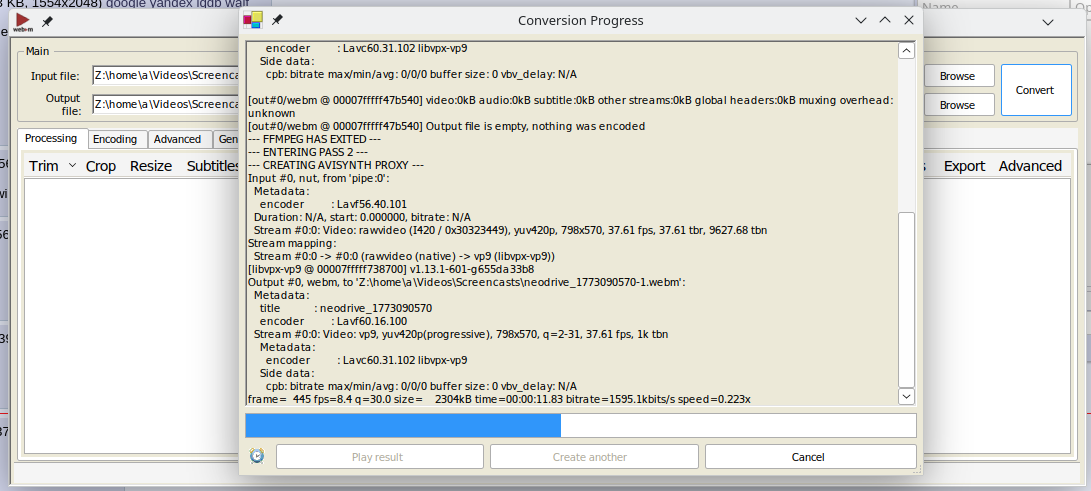Maximize the Conversion Progress dialog

pos(884,20)
